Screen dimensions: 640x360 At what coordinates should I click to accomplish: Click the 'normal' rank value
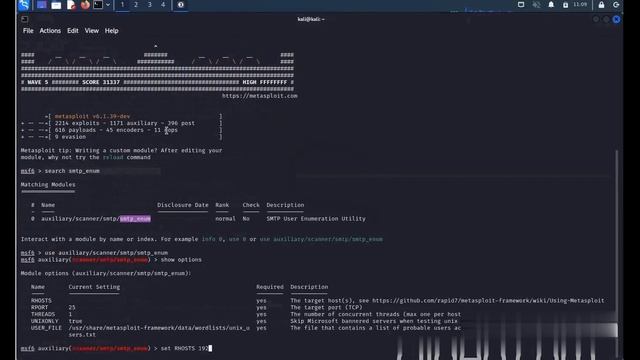tap(225, 219)
